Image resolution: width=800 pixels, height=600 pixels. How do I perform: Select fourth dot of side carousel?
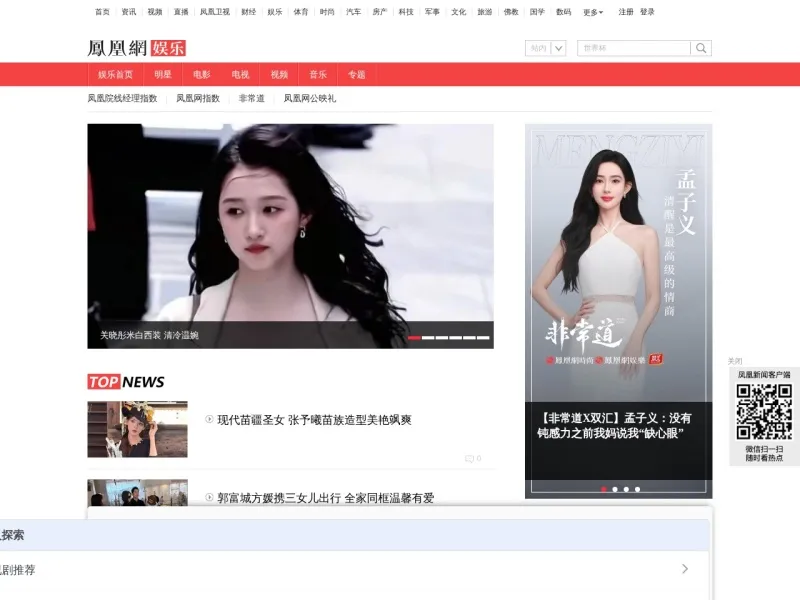tap(637, 489)
